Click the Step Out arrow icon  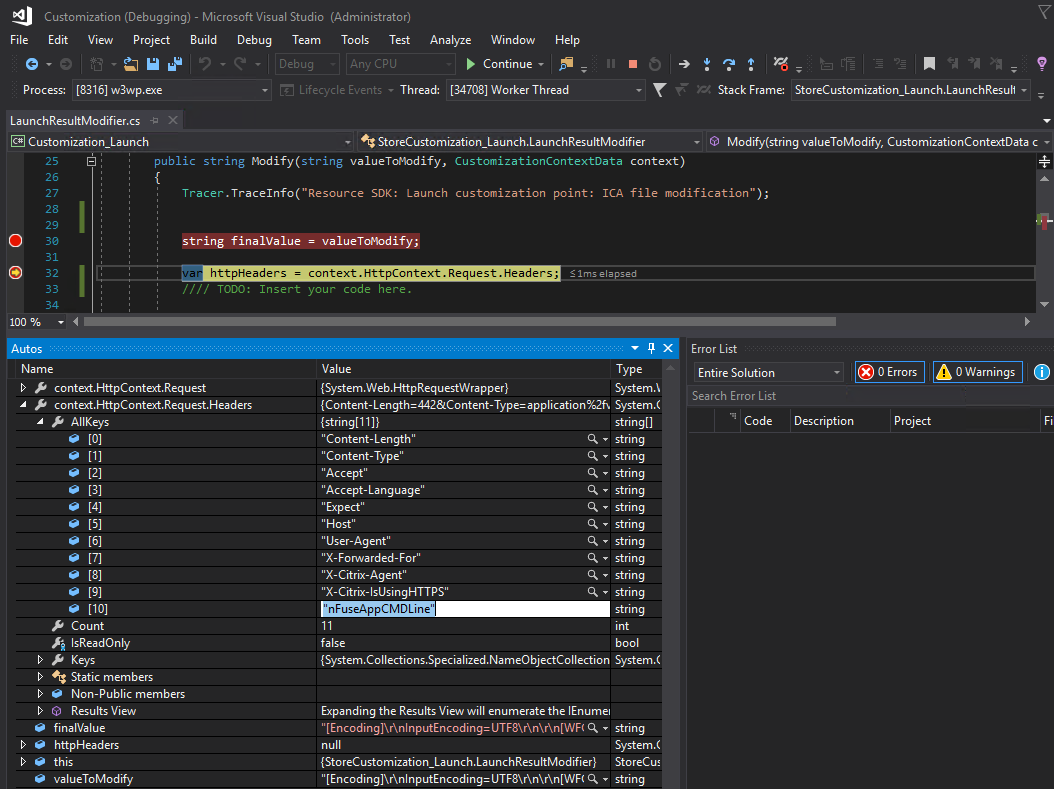pos(751,64)
